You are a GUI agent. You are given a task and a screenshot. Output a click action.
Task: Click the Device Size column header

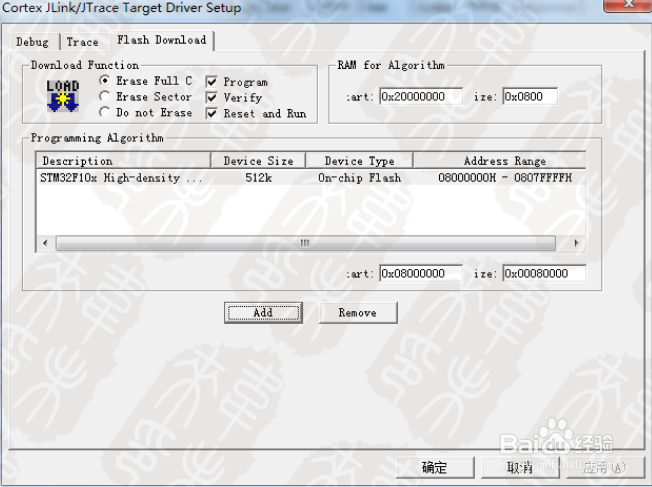point(258,161)
